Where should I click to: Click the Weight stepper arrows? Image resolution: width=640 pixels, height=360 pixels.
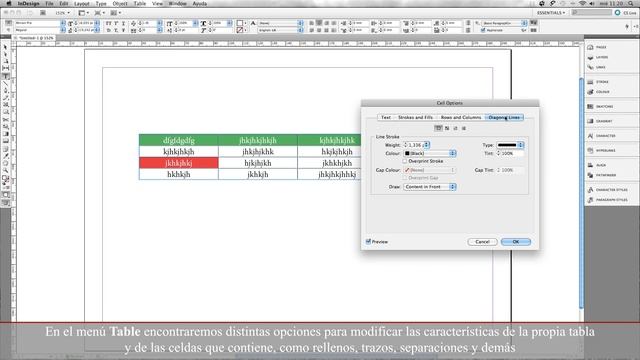(405, 145)
